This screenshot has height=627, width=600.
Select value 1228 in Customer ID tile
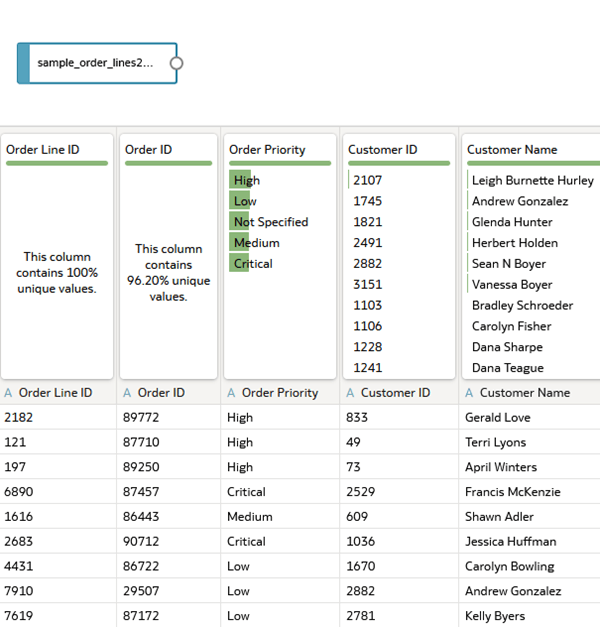coord(368,346)
